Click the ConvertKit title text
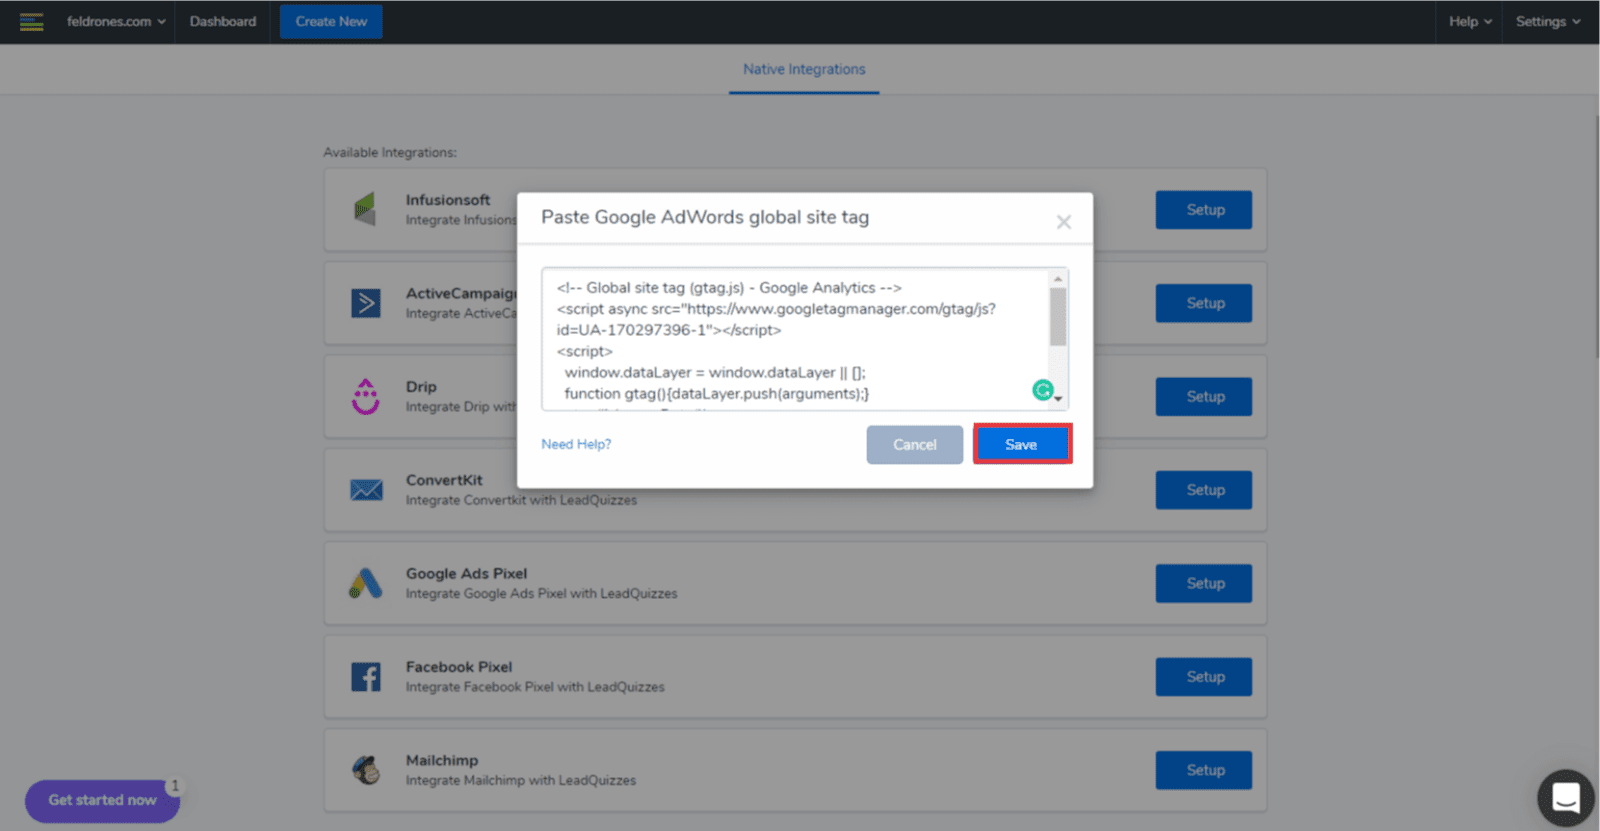1600x831 pixels. (444, 480)
